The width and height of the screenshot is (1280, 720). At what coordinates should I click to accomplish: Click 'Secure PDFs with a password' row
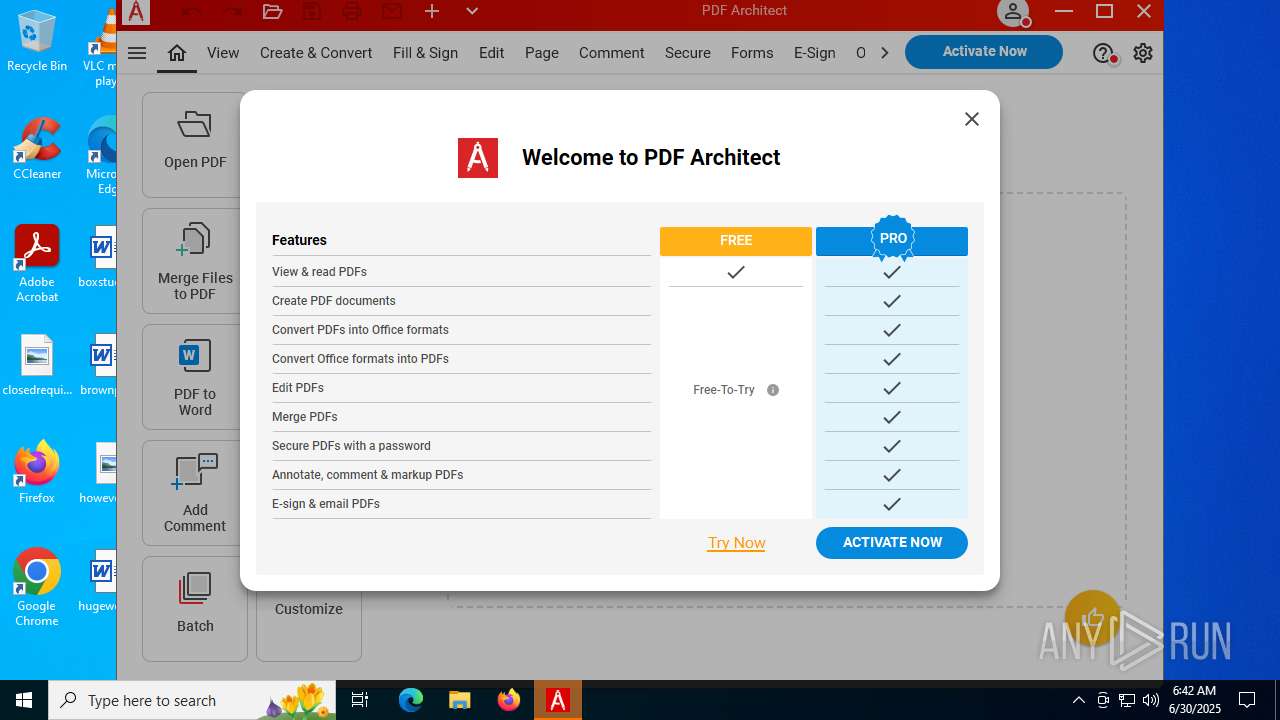[461, 446]
